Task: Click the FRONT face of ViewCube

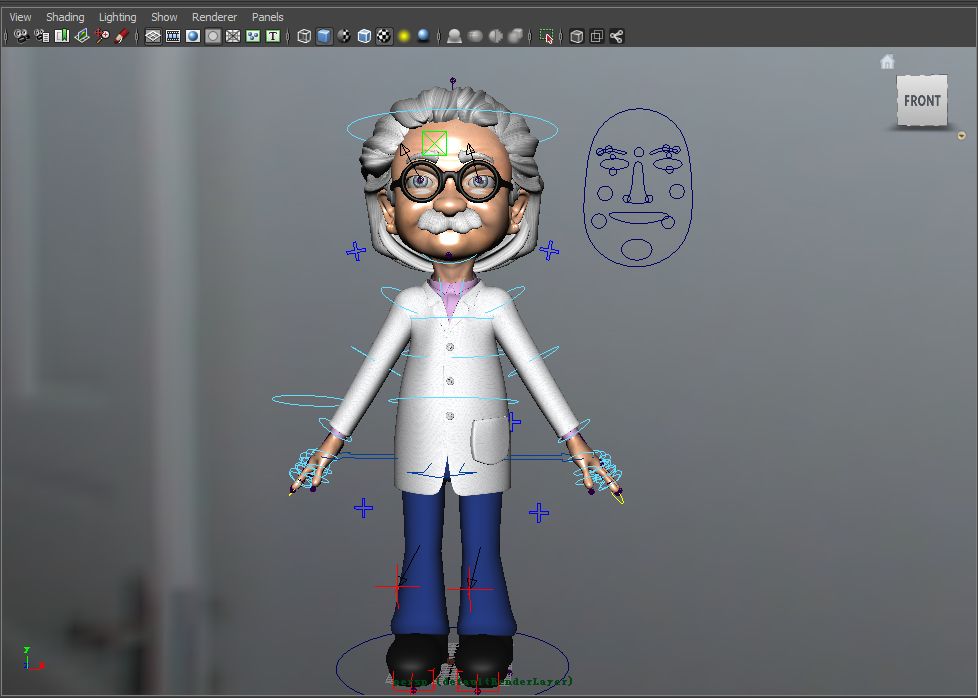Action: tap(922, 100)
